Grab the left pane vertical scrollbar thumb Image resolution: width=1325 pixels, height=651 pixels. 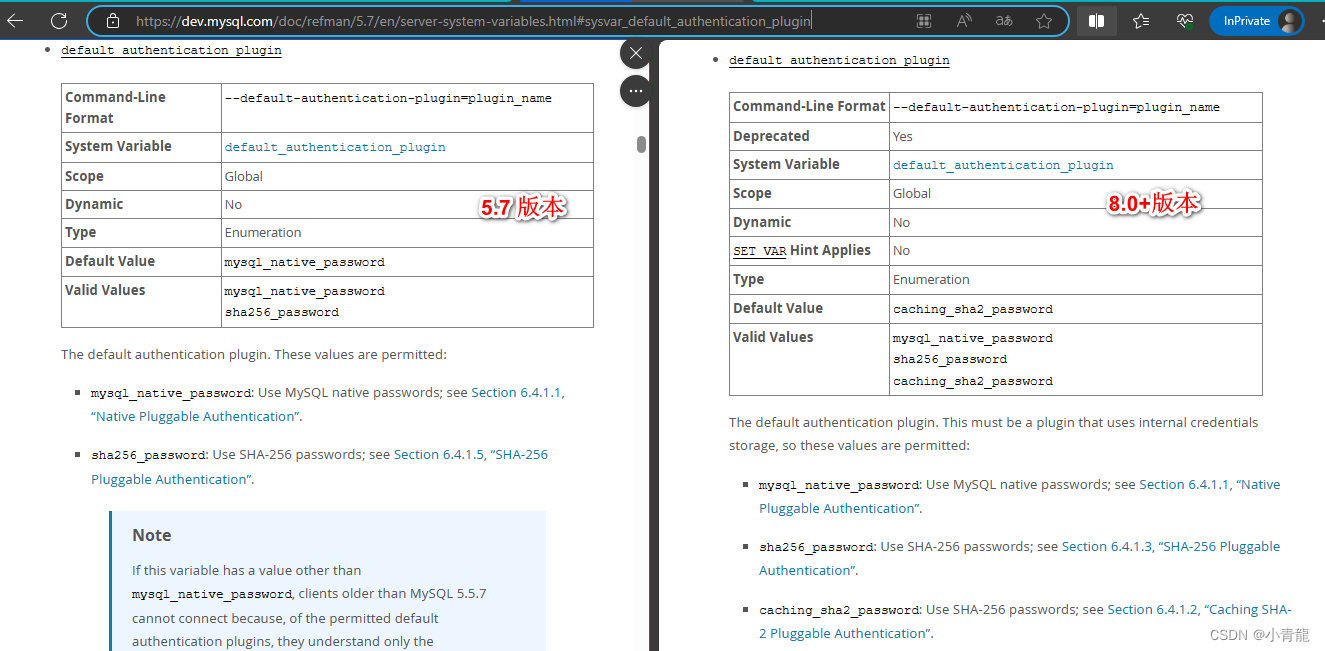tap(641, 144)
